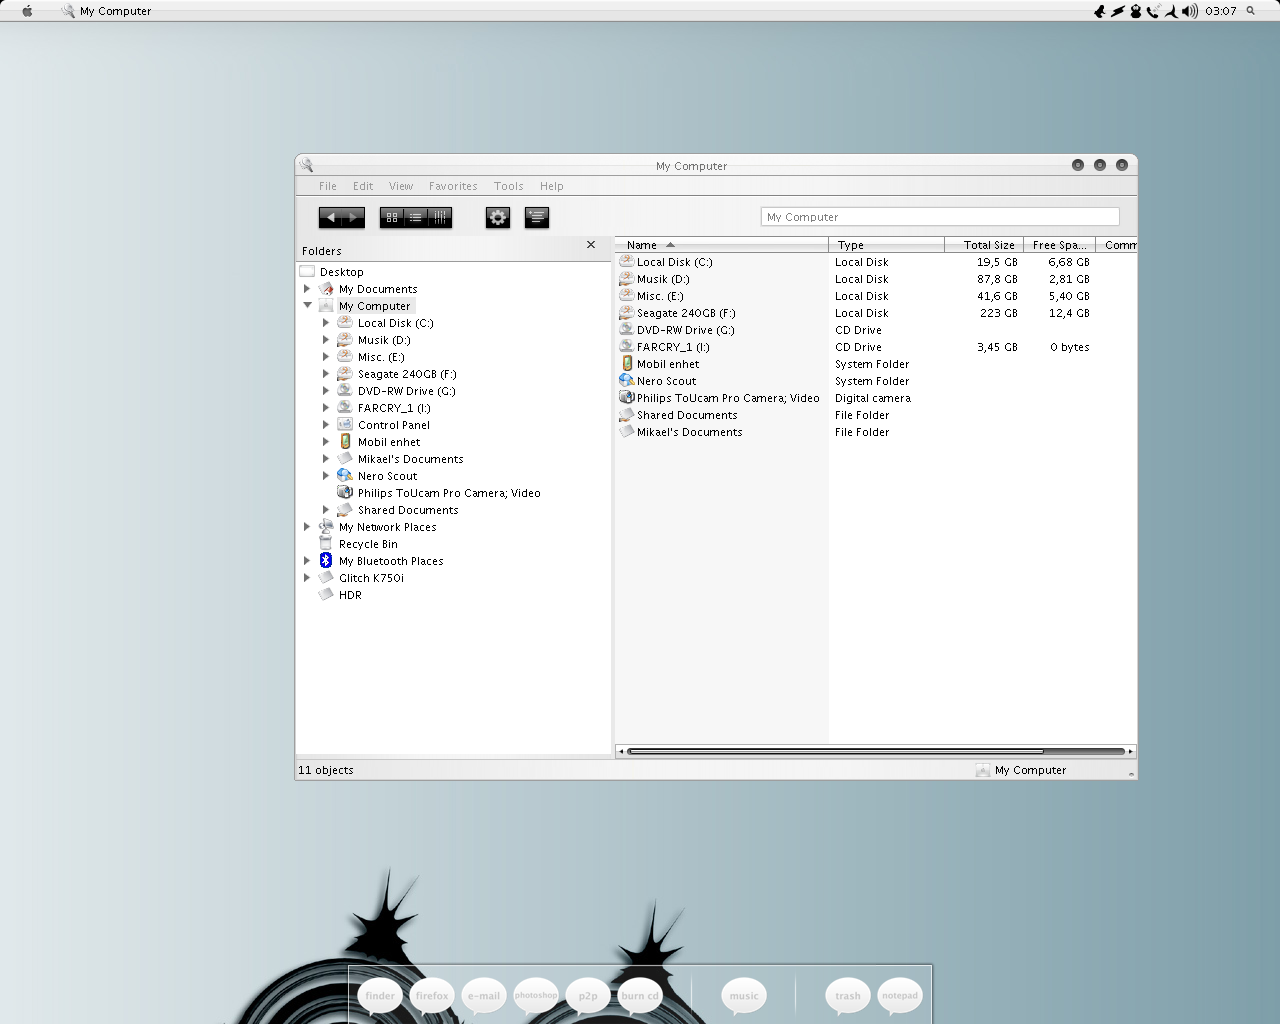Click the Apple logo in menu bar

[x=27, y=11]
